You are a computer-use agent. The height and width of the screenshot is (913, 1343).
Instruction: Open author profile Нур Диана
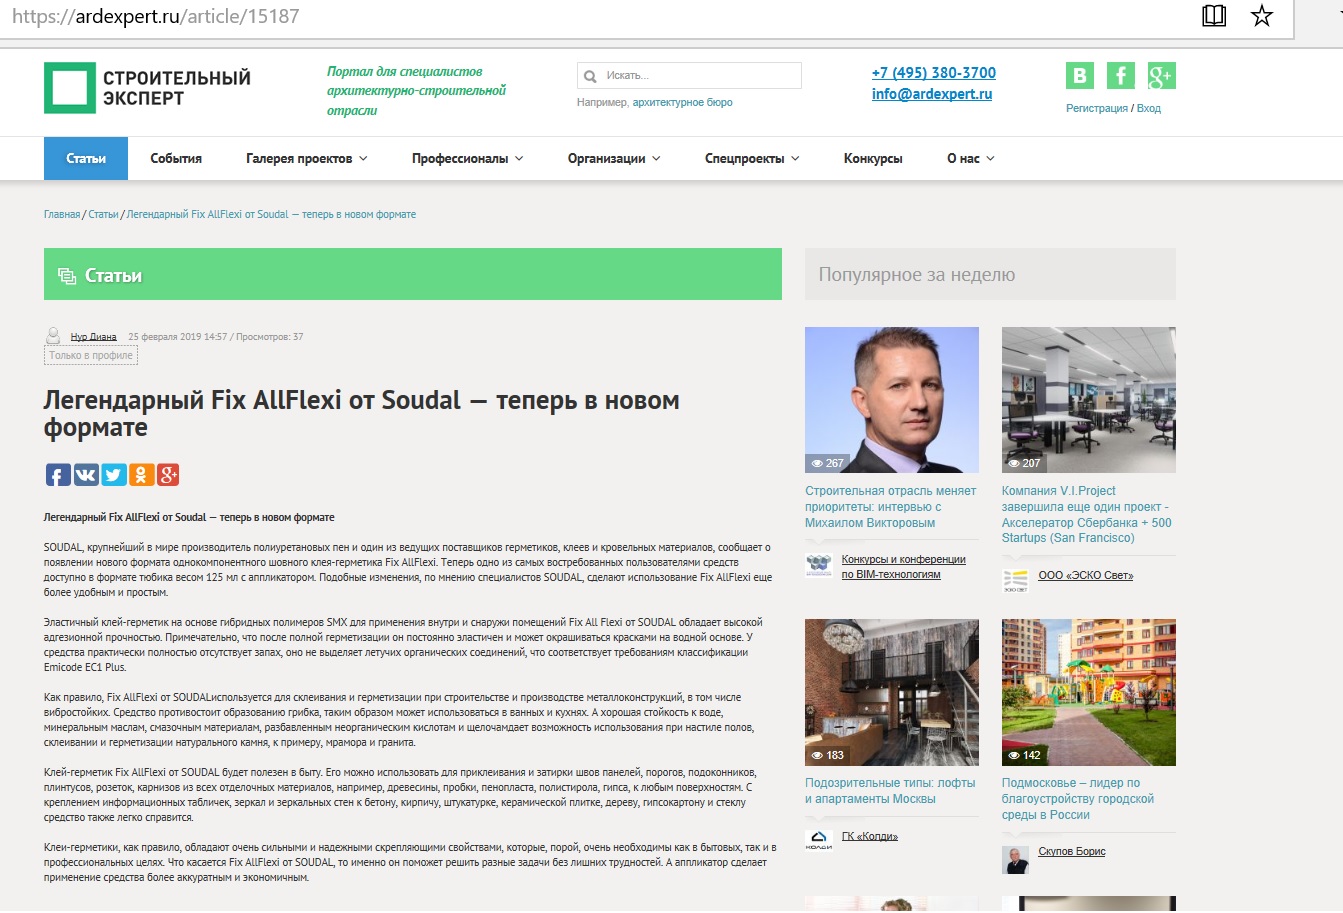[x=94, y=337]
